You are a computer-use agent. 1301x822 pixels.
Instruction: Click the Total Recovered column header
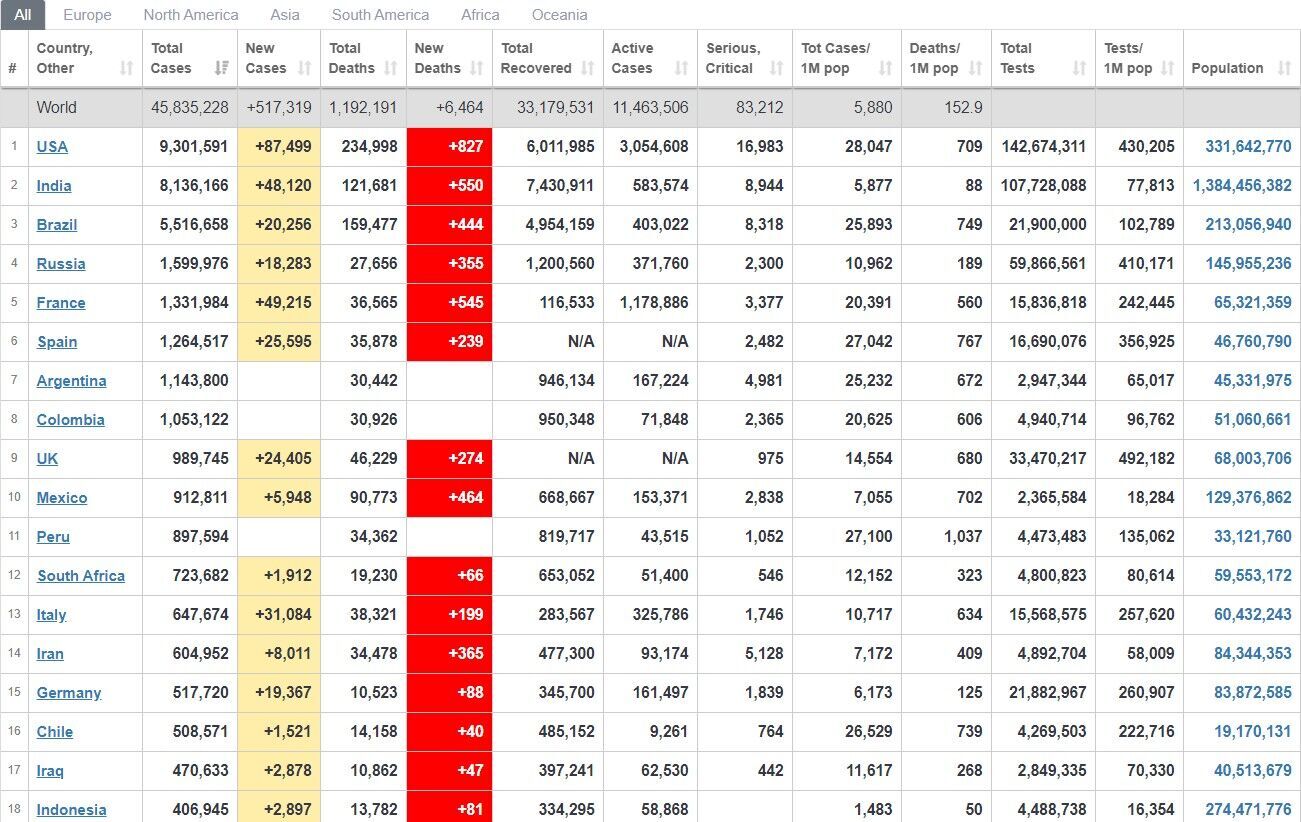(x=547, y=58)
